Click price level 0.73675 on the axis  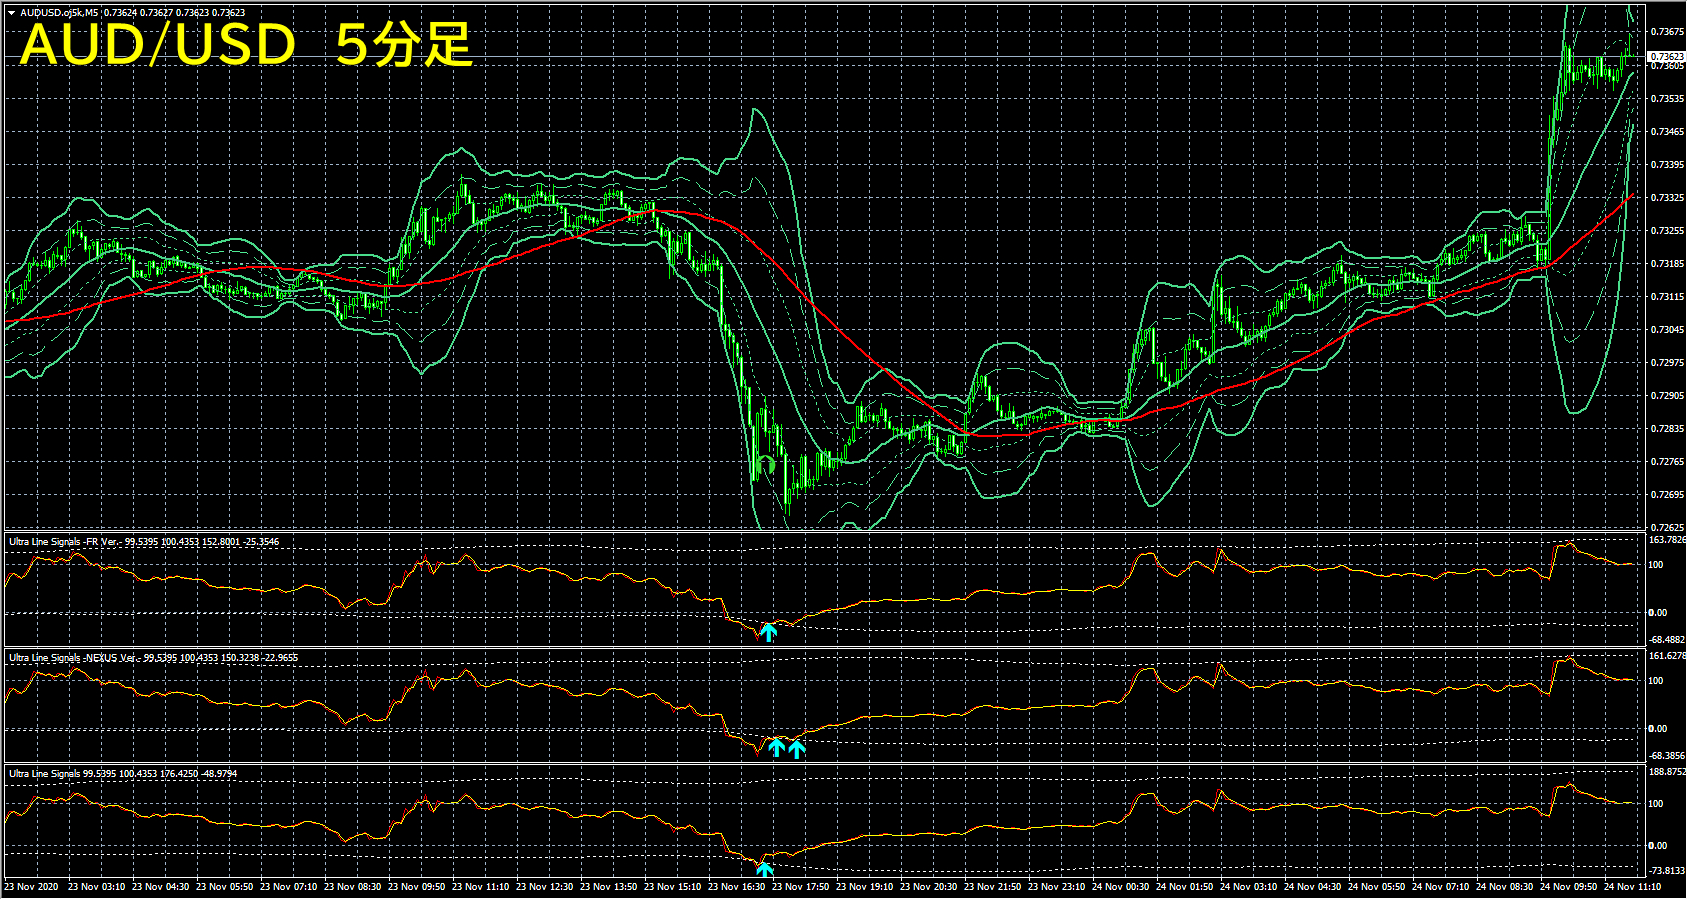pos(1667,32)
